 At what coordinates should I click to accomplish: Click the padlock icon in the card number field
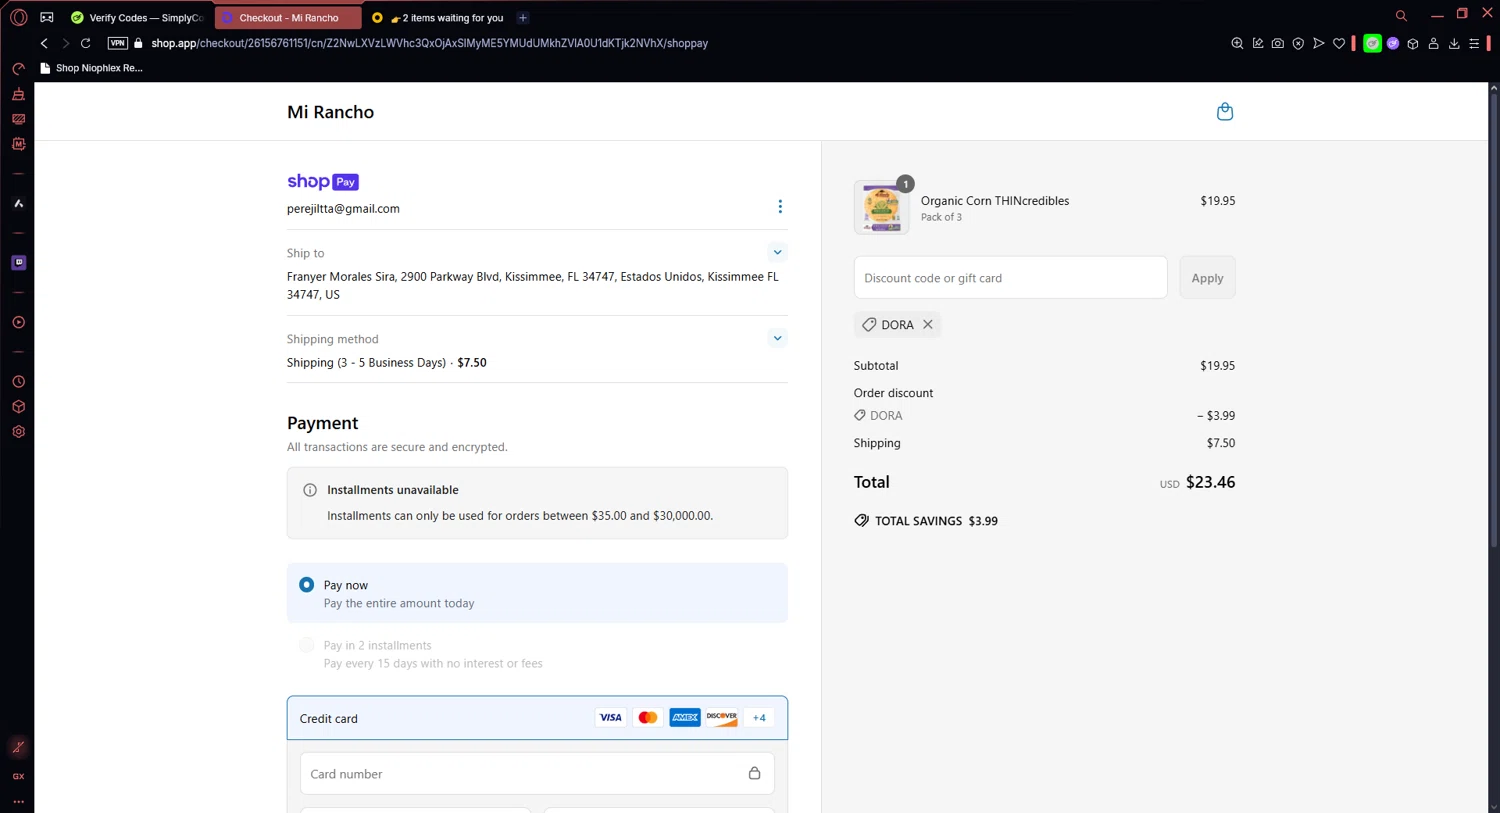pyautogui.click(x=754, y=773)
